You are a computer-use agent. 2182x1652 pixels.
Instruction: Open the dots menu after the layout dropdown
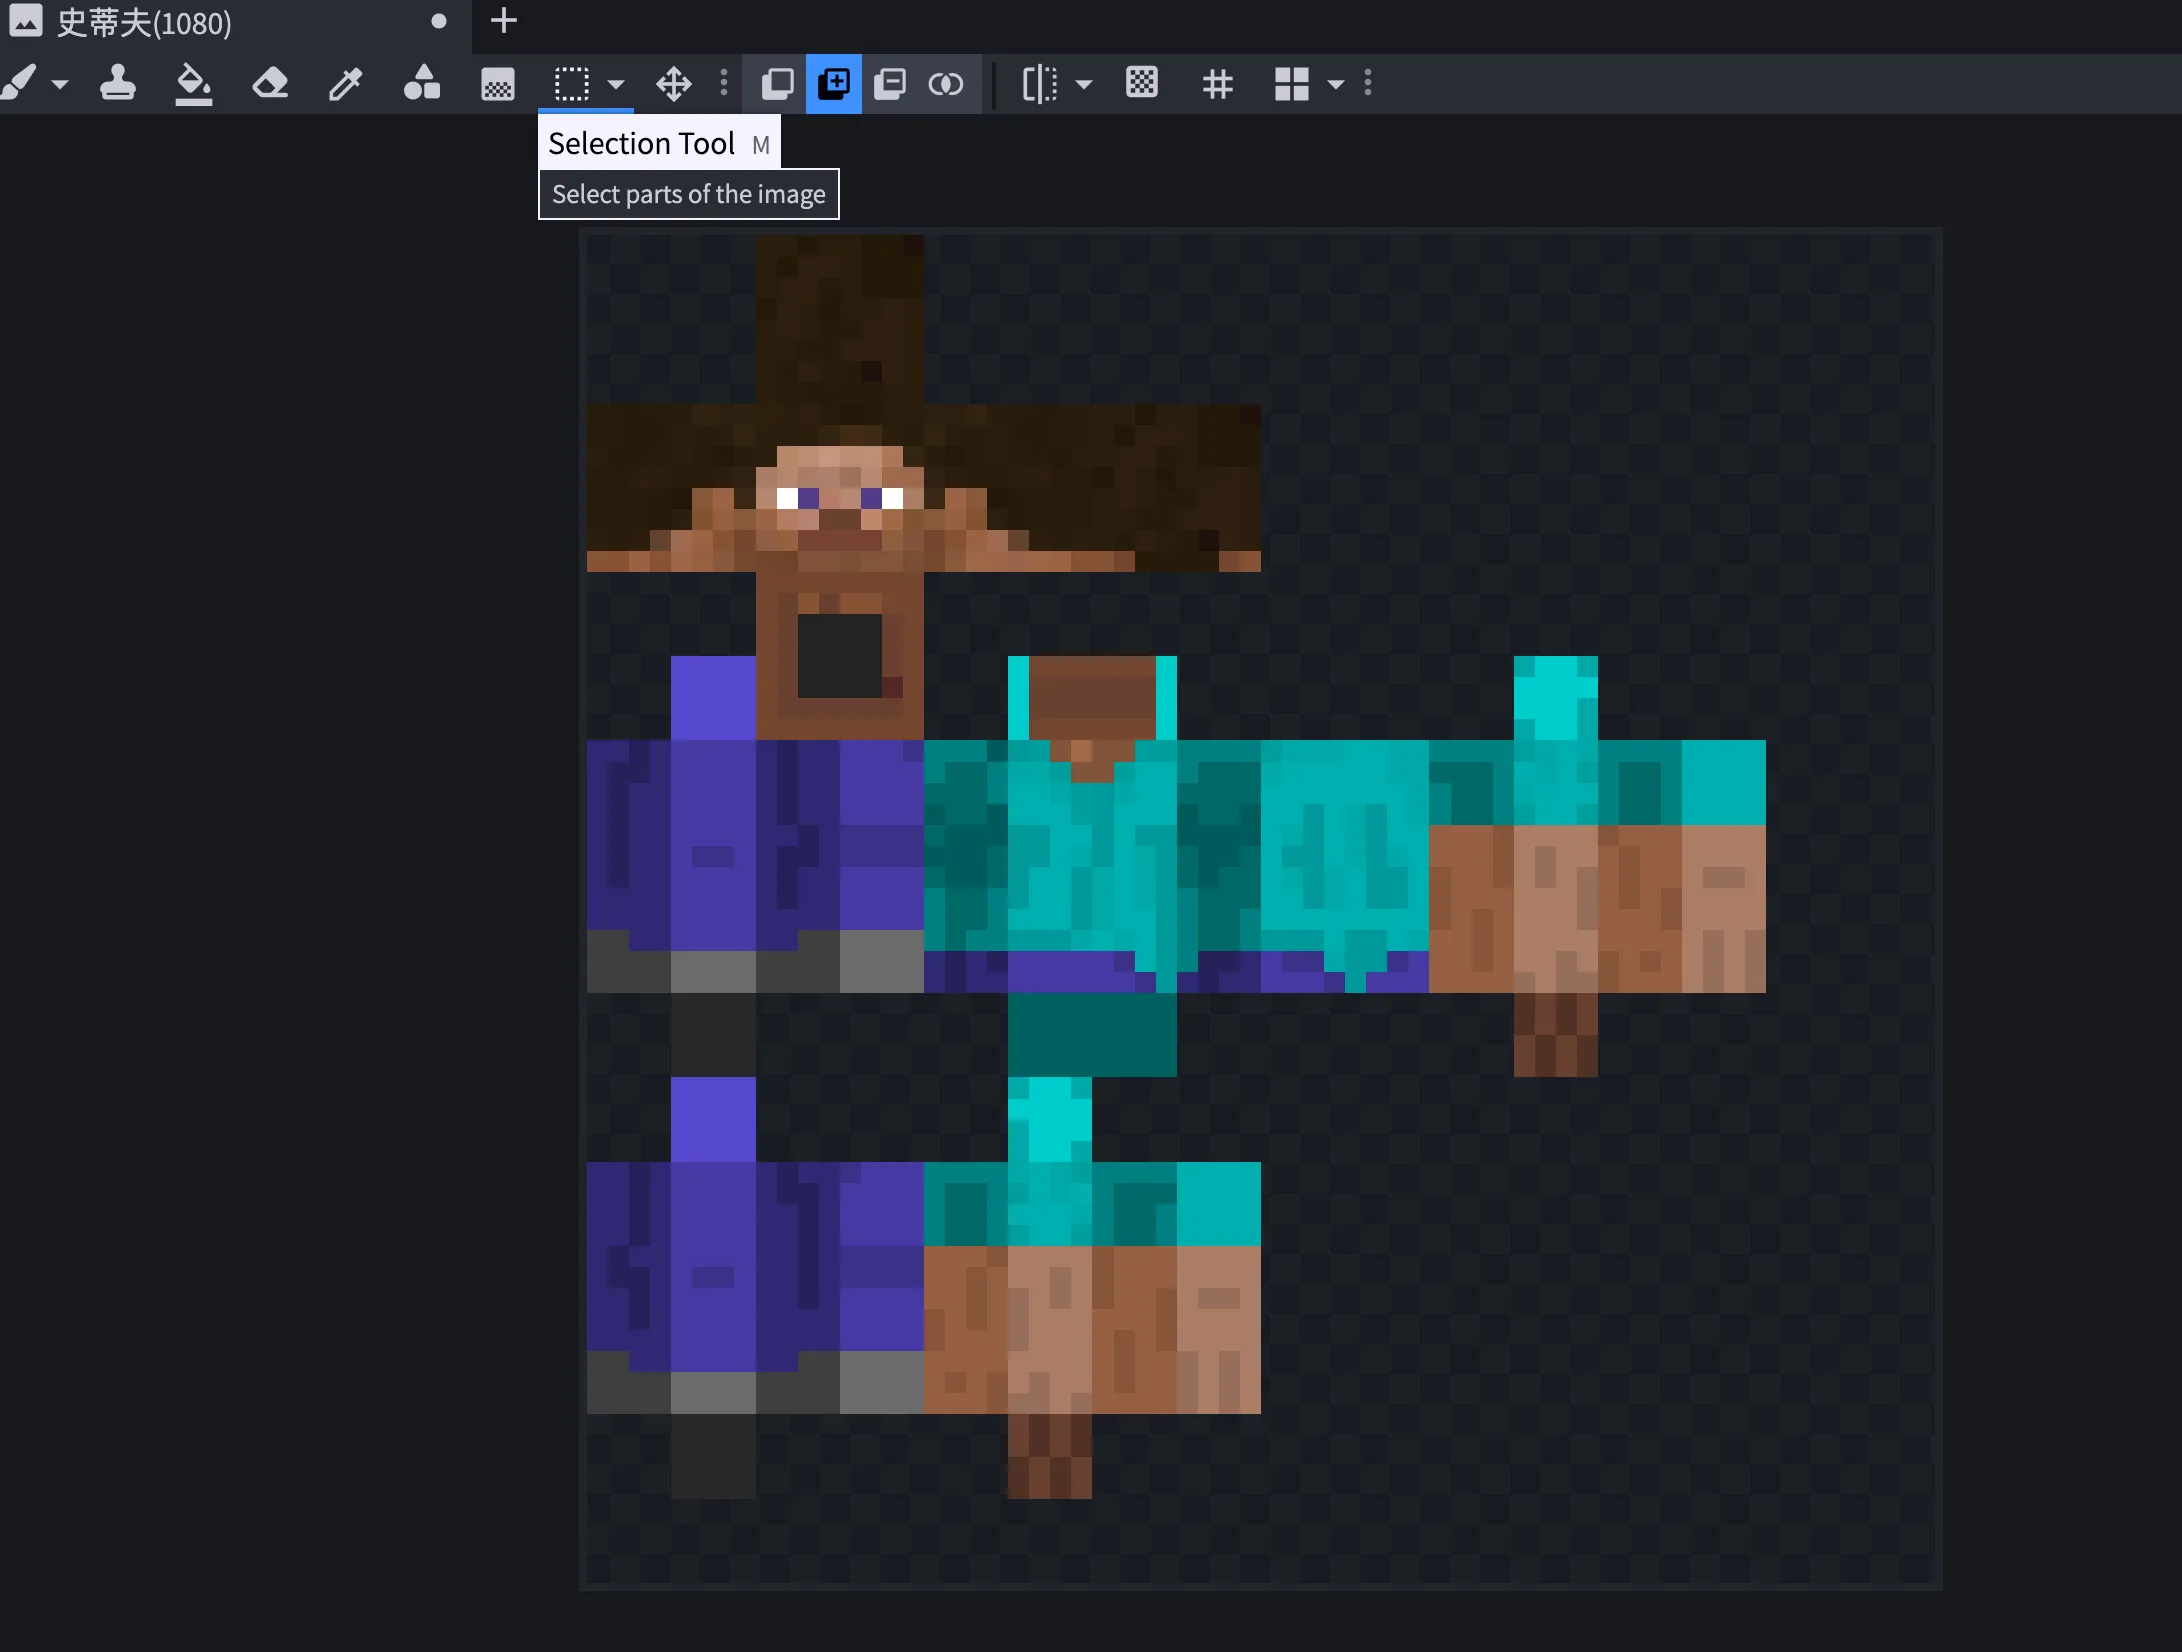click(1368, 83)
